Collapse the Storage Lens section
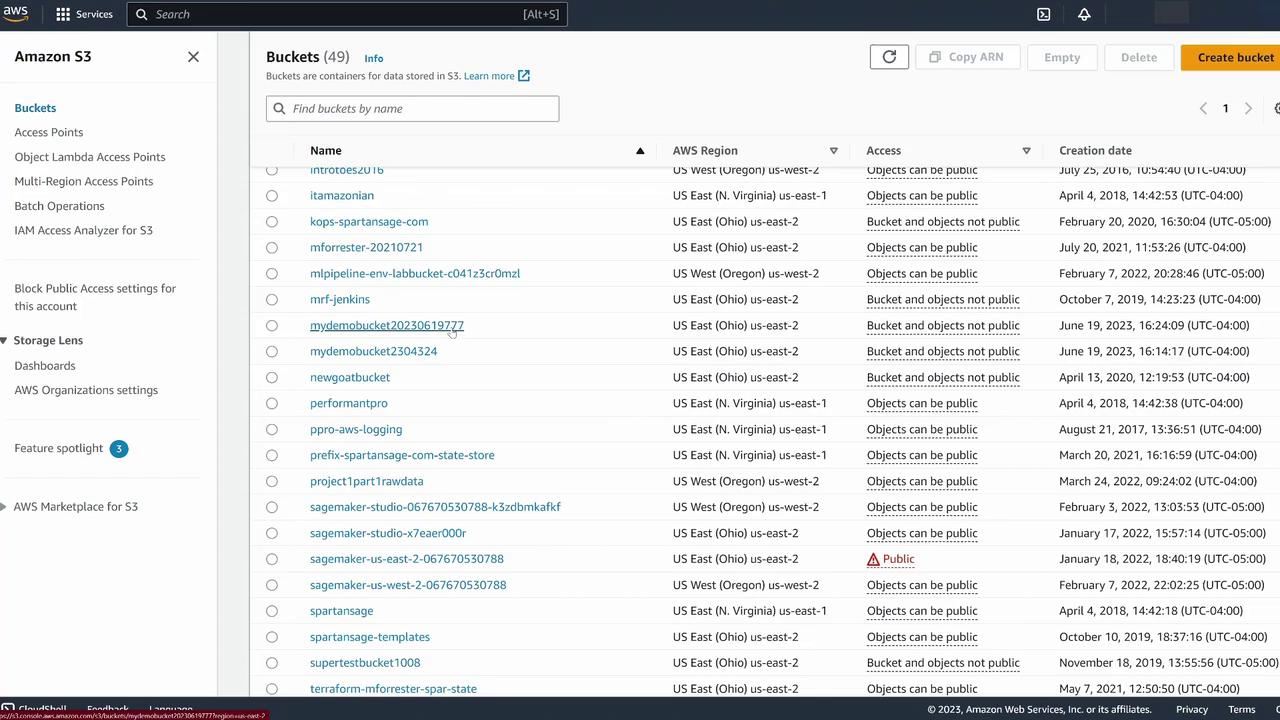The width and height of the screenshot is (1280, 720). pos(5,341)
